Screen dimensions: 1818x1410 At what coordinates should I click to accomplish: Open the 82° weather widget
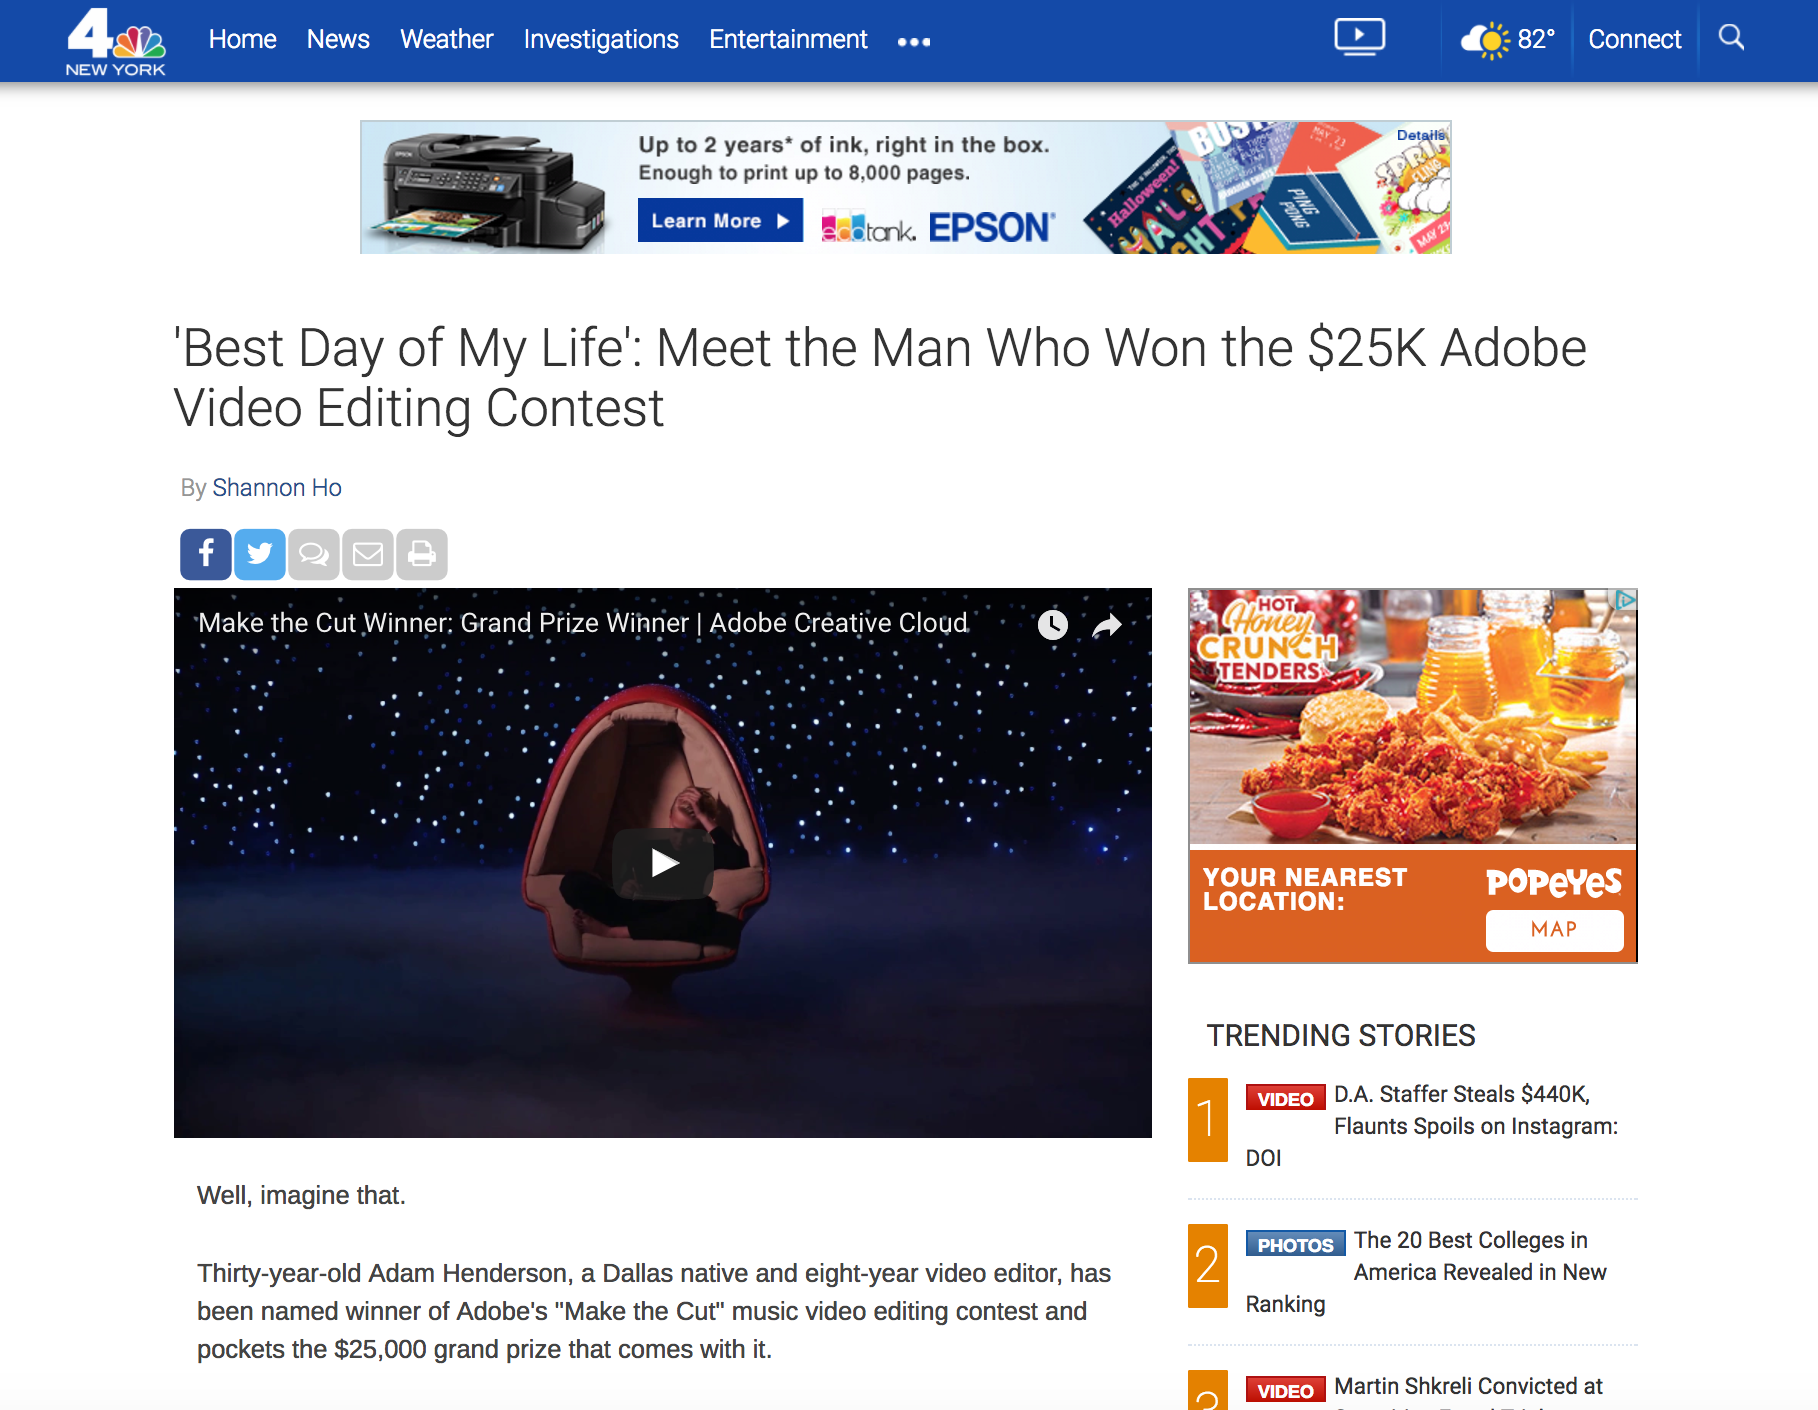point(1508,39)
